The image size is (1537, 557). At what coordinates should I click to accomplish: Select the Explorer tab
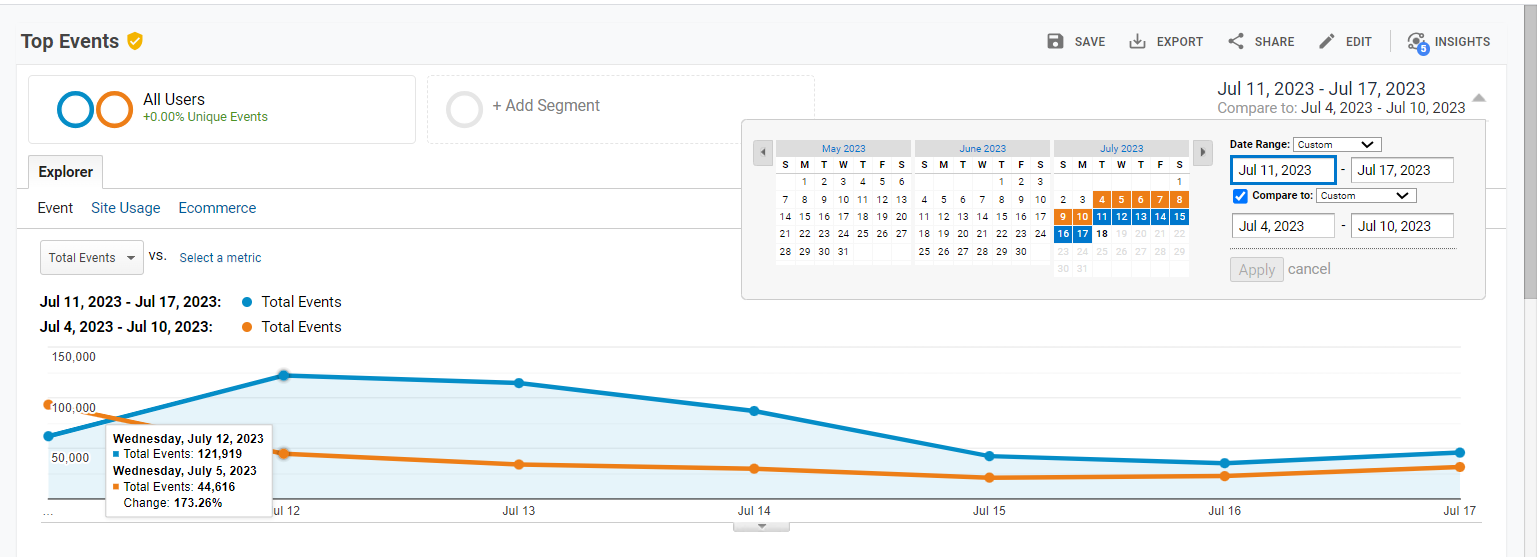pos(65,172)
